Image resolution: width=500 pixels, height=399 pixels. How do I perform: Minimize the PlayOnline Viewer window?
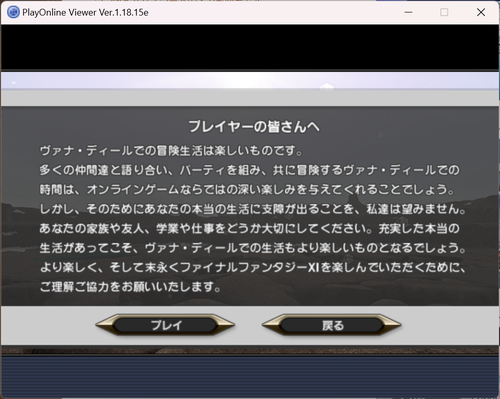click(408, 12)
